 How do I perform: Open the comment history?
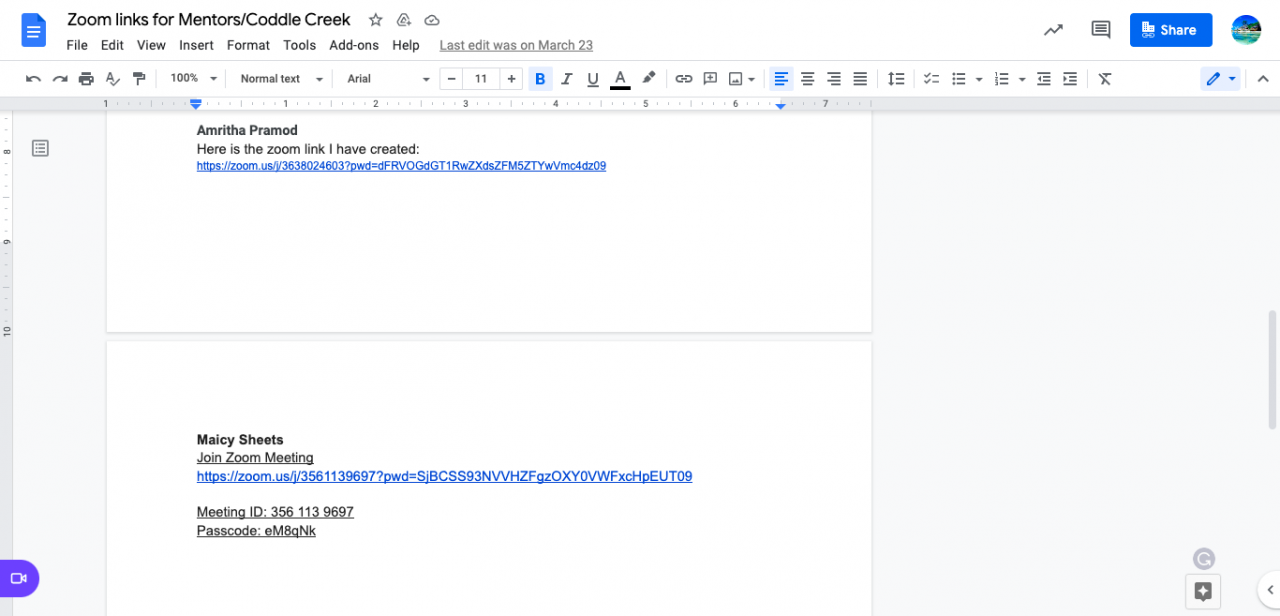pyautogui.click(x=1101, y=30)
